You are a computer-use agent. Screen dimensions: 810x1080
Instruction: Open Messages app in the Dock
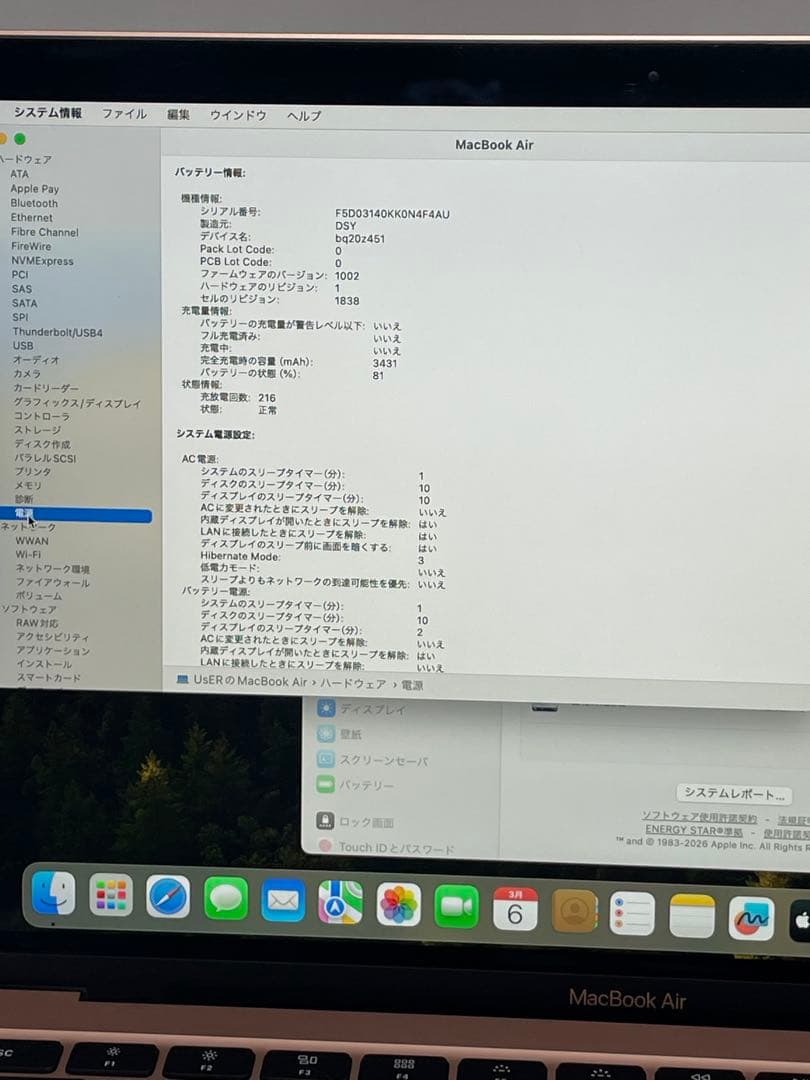tap(226, 898)
